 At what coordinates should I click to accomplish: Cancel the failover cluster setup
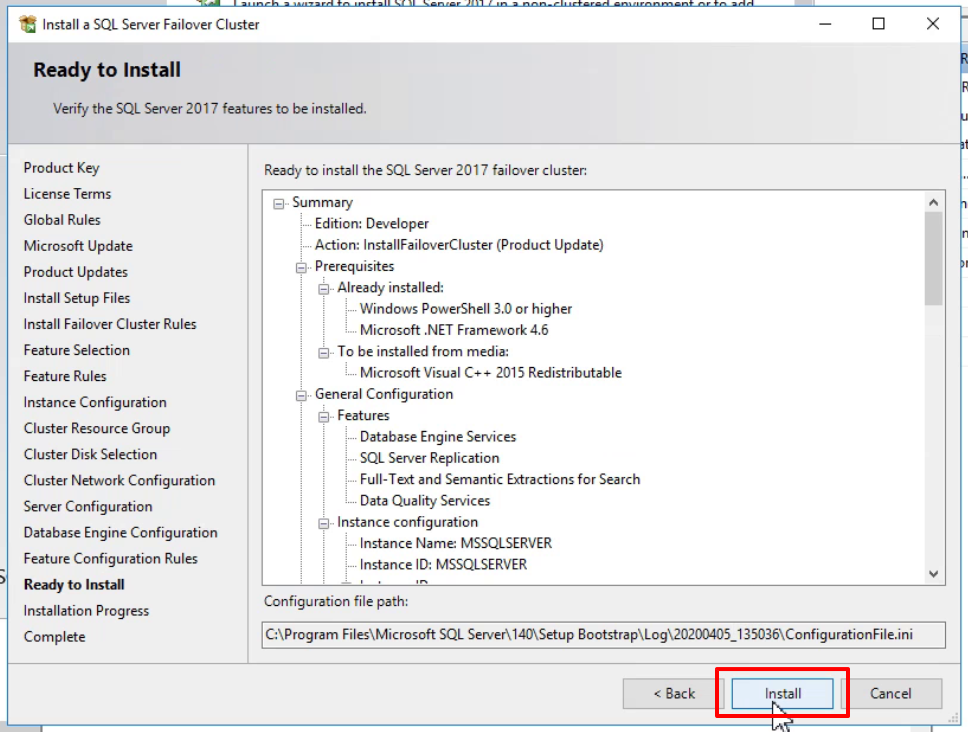890,693
